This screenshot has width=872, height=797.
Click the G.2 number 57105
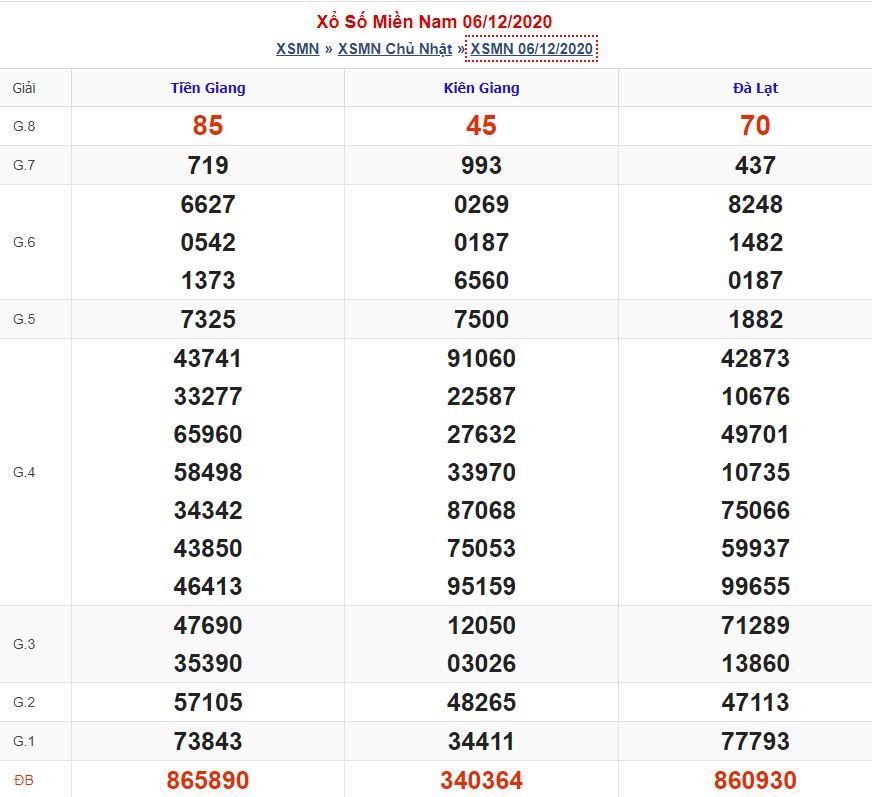click(x=208, y=702)
